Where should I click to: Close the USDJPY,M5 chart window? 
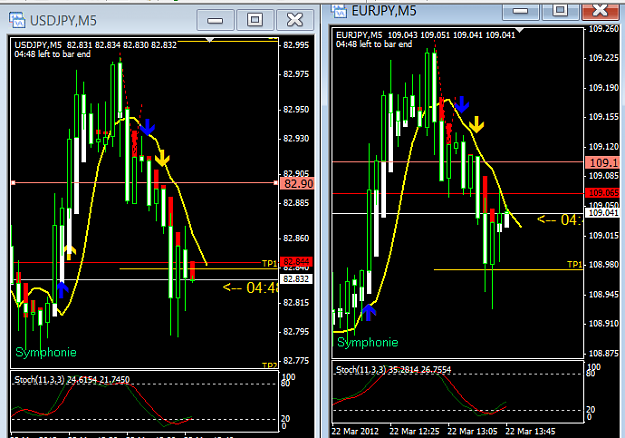click(295, 20)
